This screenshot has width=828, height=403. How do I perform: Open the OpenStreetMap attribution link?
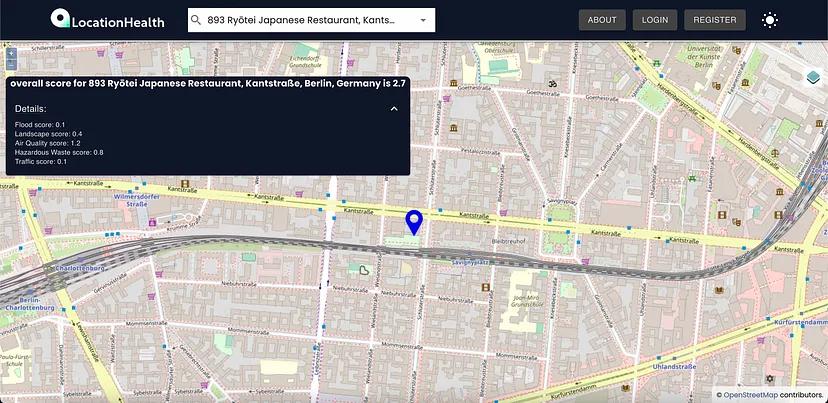[x=750, y=395]
